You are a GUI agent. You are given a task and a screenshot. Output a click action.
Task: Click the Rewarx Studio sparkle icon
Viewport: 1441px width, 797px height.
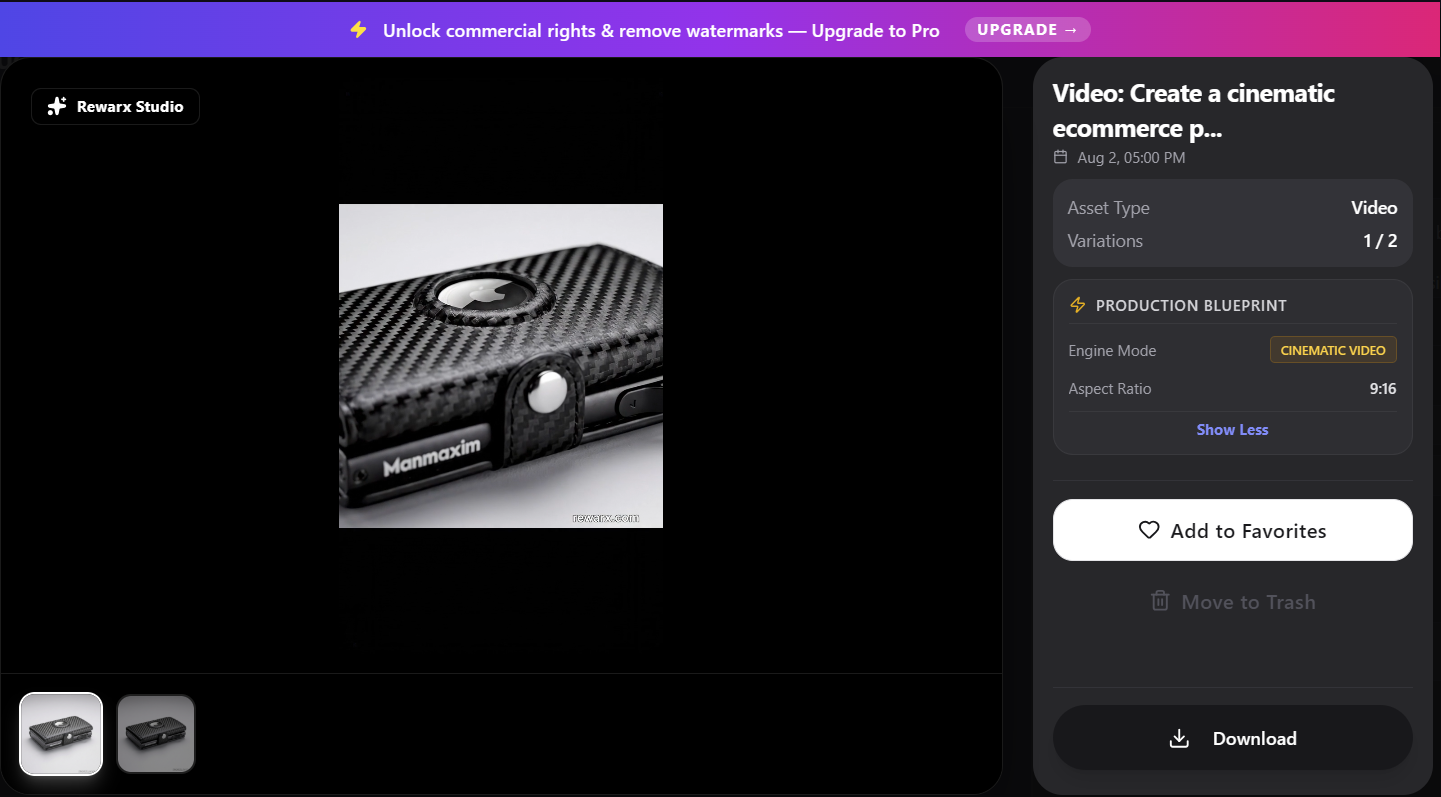(58, 107)
